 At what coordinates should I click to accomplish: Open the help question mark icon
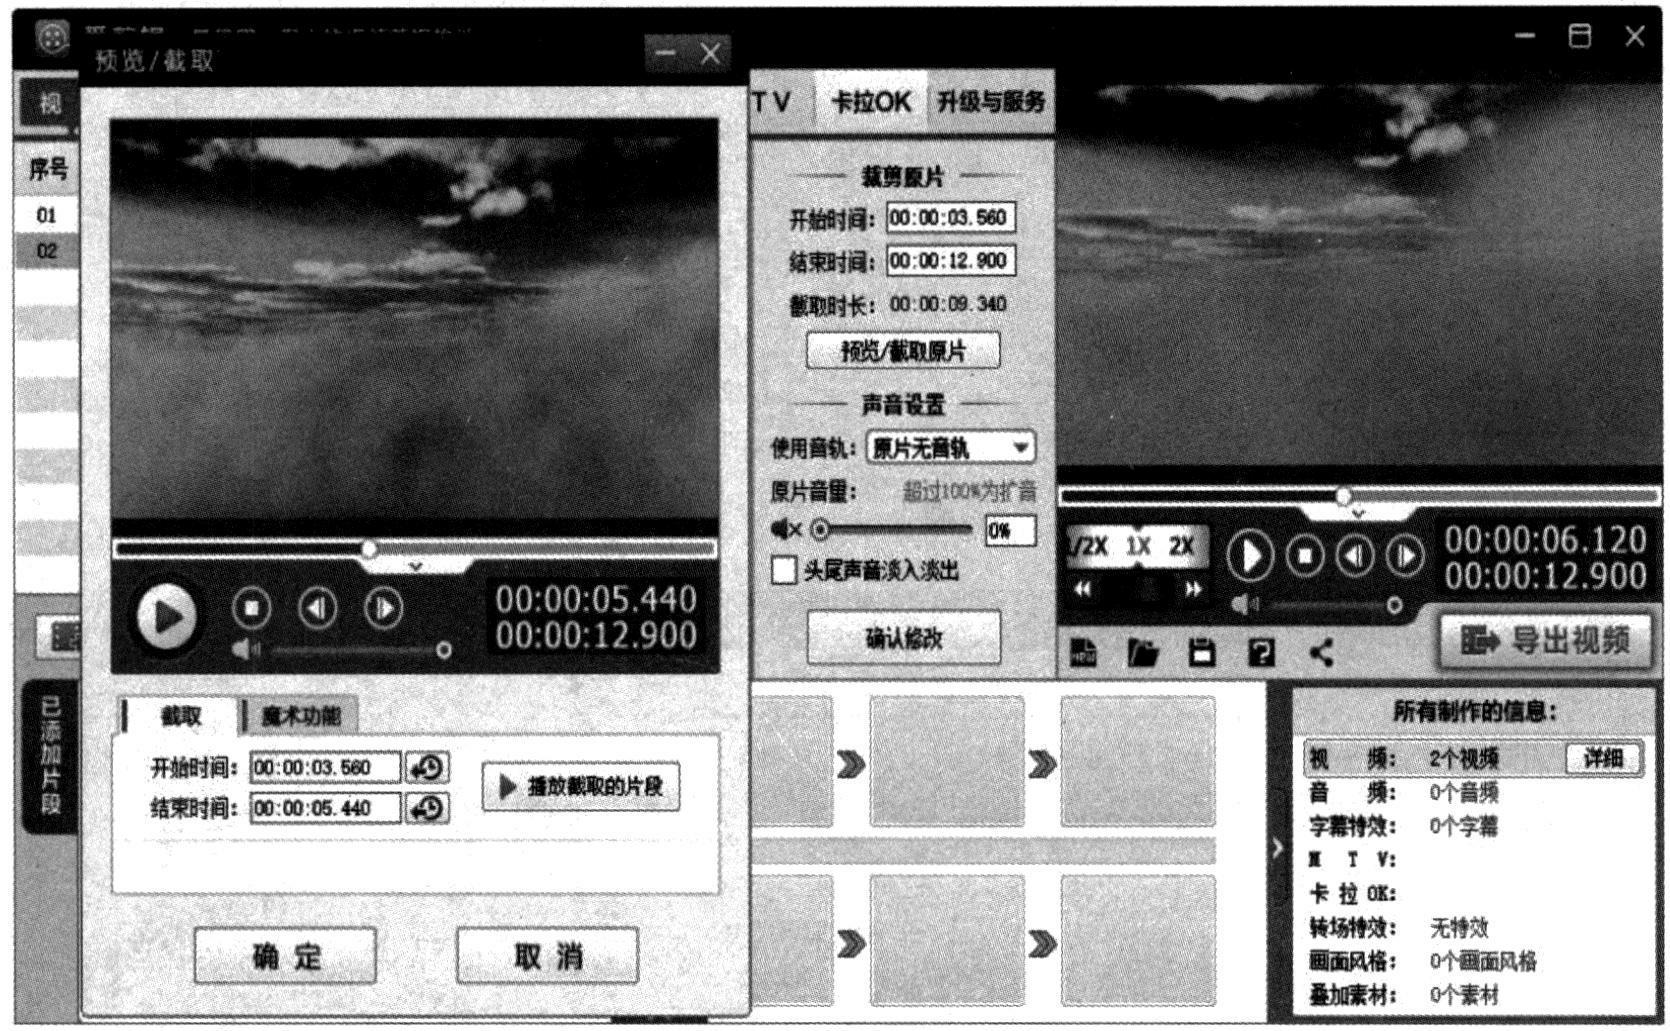click(1261, 653)
